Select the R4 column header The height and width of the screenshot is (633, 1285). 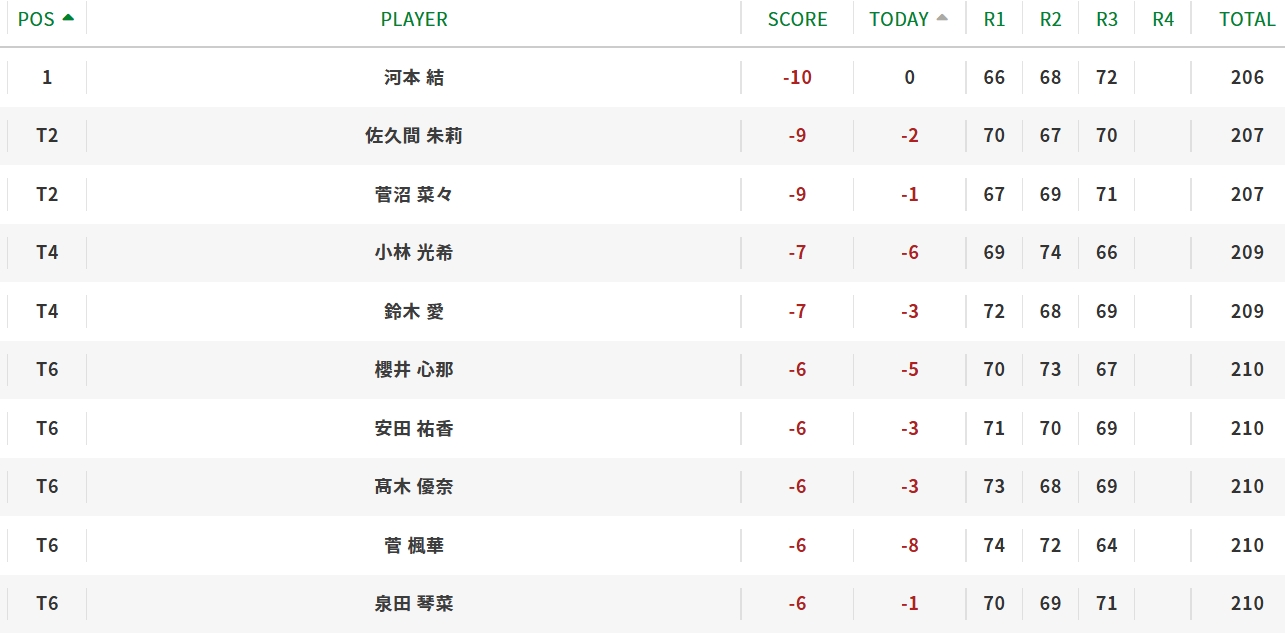1163,19
